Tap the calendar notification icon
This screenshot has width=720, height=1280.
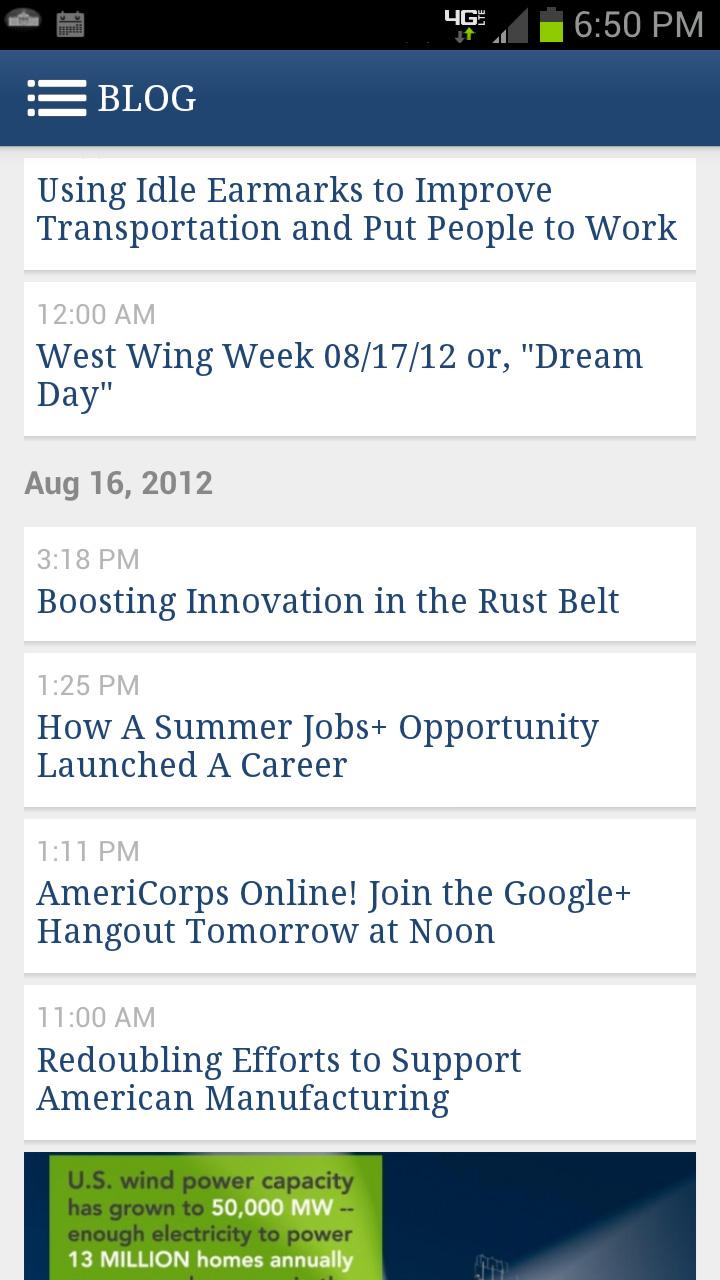(70, 24)
